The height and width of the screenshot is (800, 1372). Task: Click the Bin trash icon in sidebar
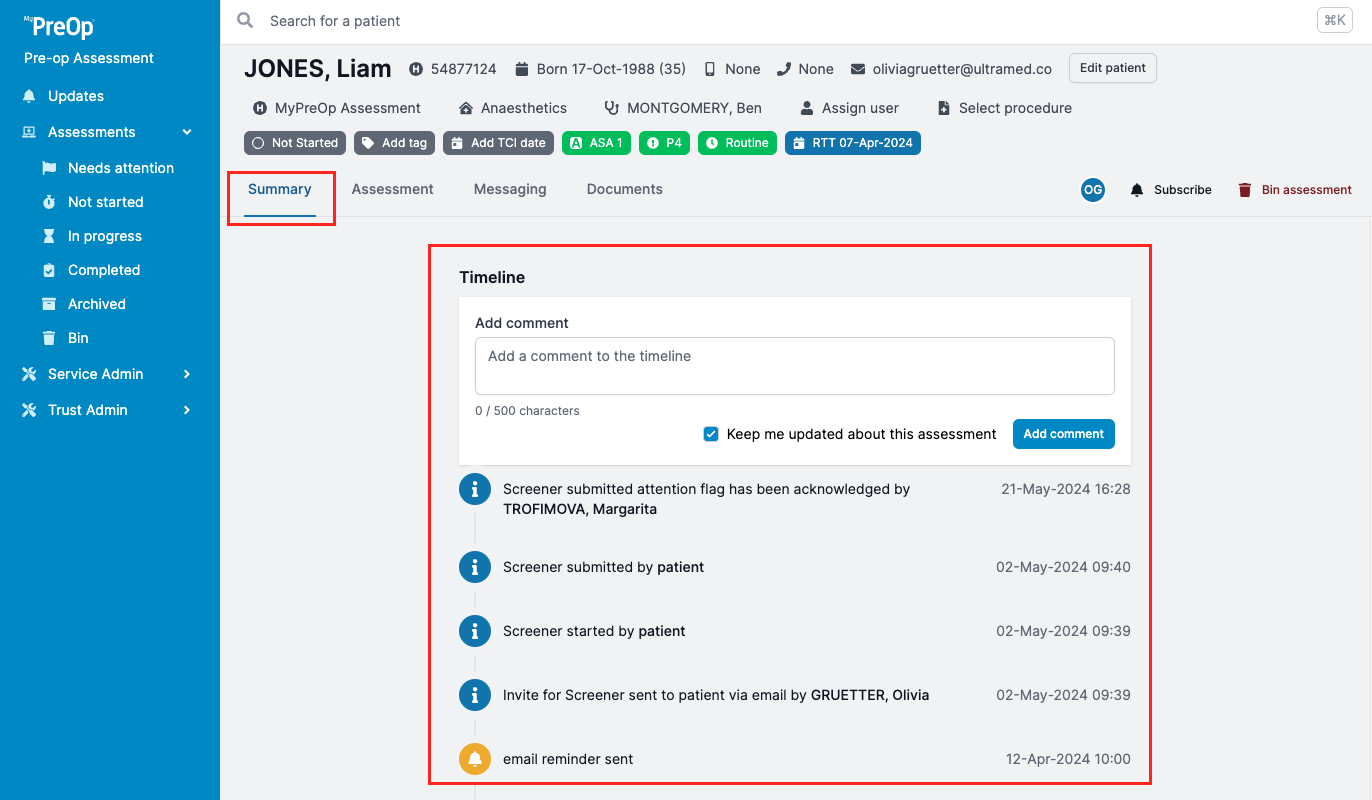49,338
